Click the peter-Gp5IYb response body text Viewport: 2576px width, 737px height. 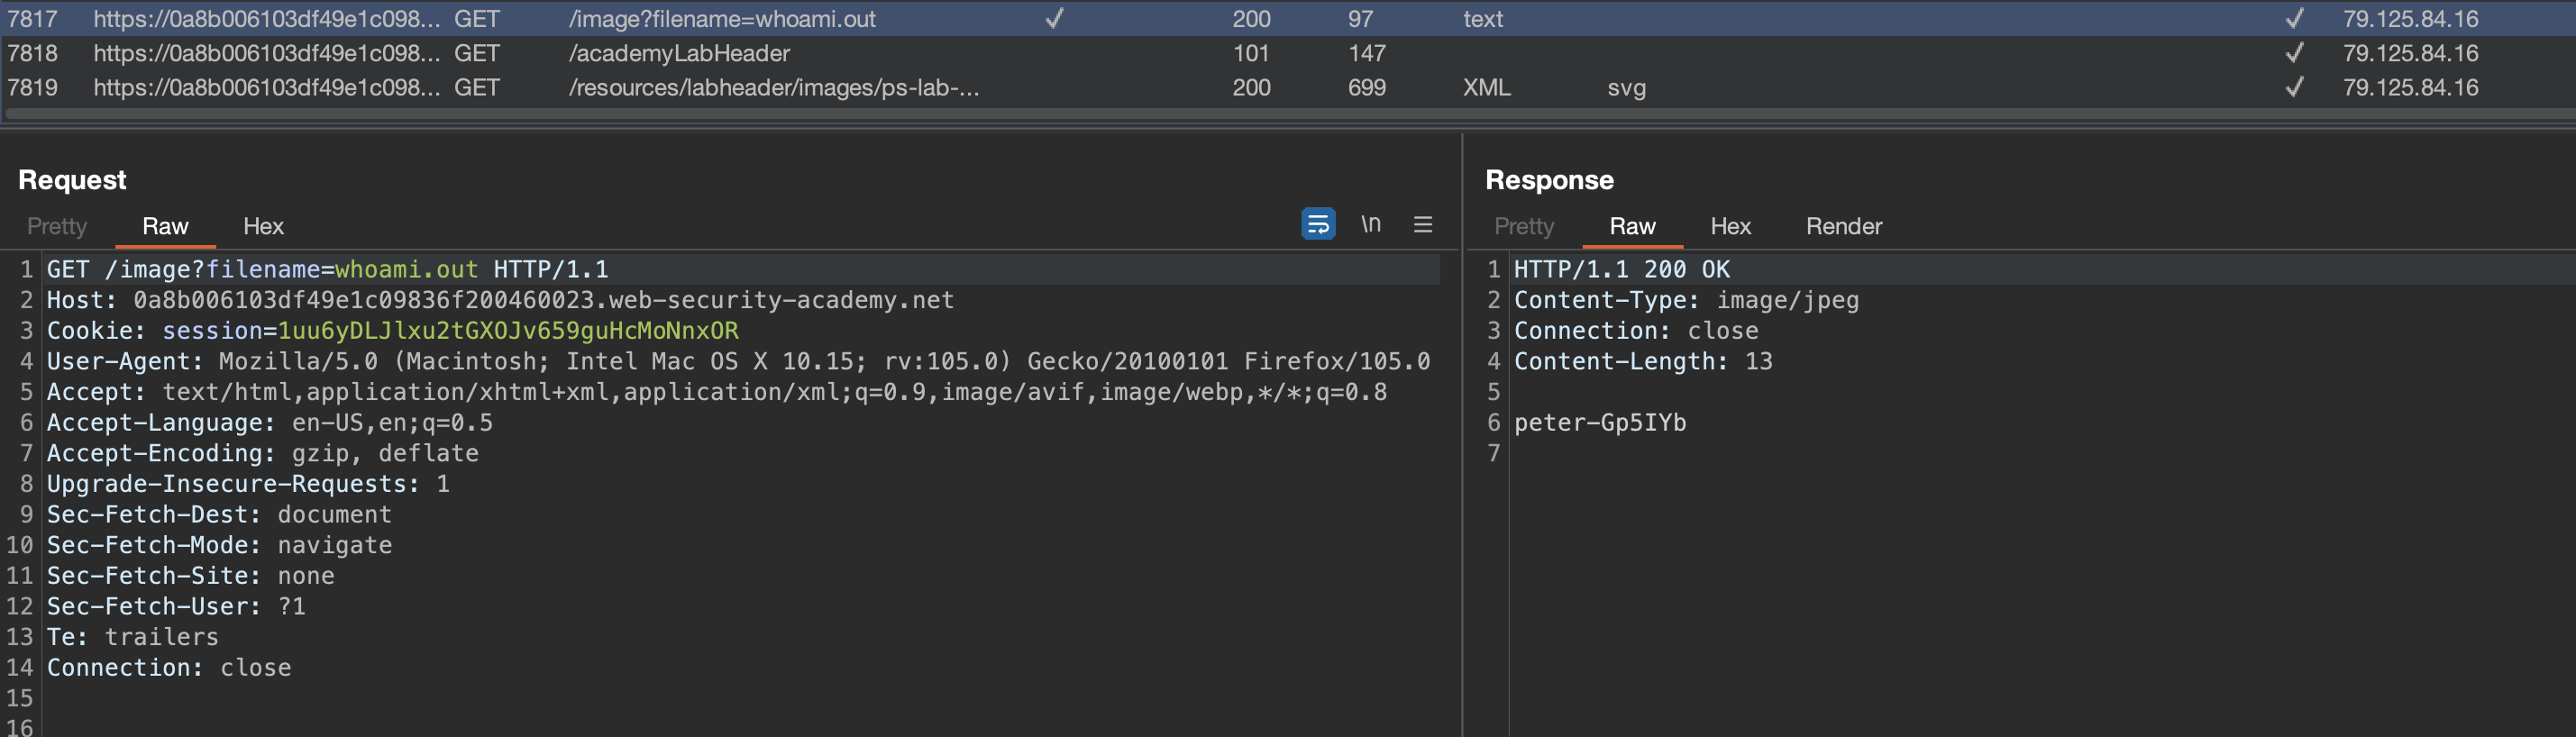click(1599, 423)
